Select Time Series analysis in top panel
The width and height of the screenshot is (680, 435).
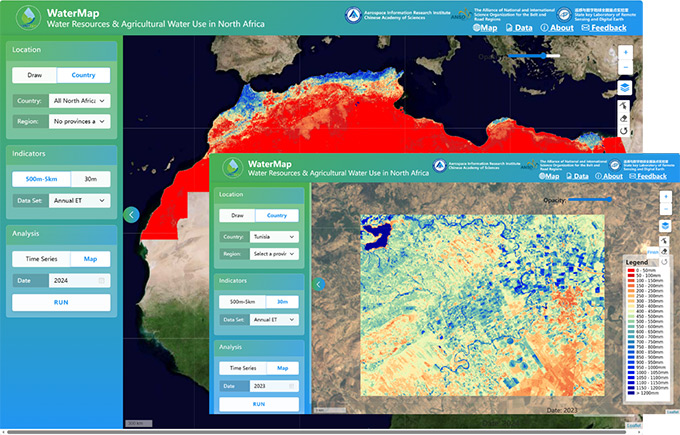point(34,258)
